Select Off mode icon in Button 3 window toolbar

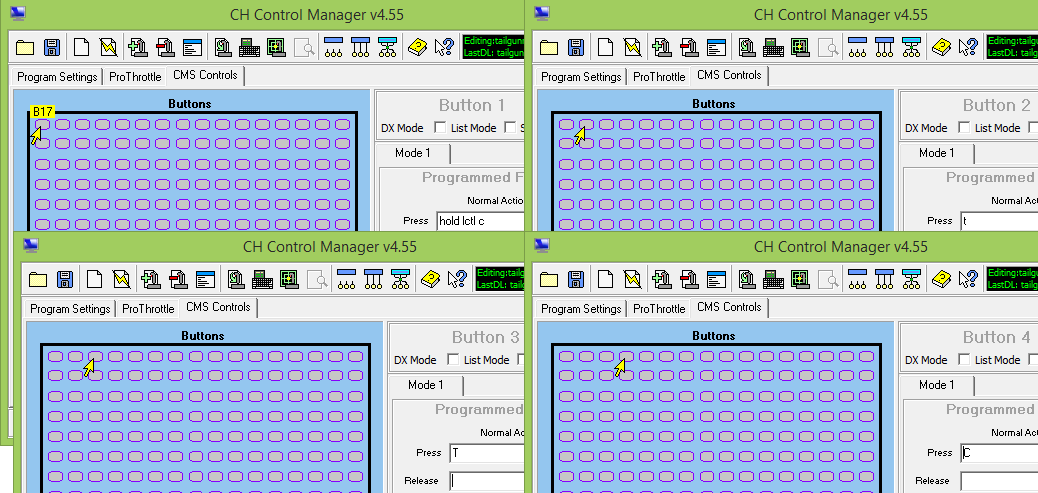pyautogui.click(x=346, y=279)
